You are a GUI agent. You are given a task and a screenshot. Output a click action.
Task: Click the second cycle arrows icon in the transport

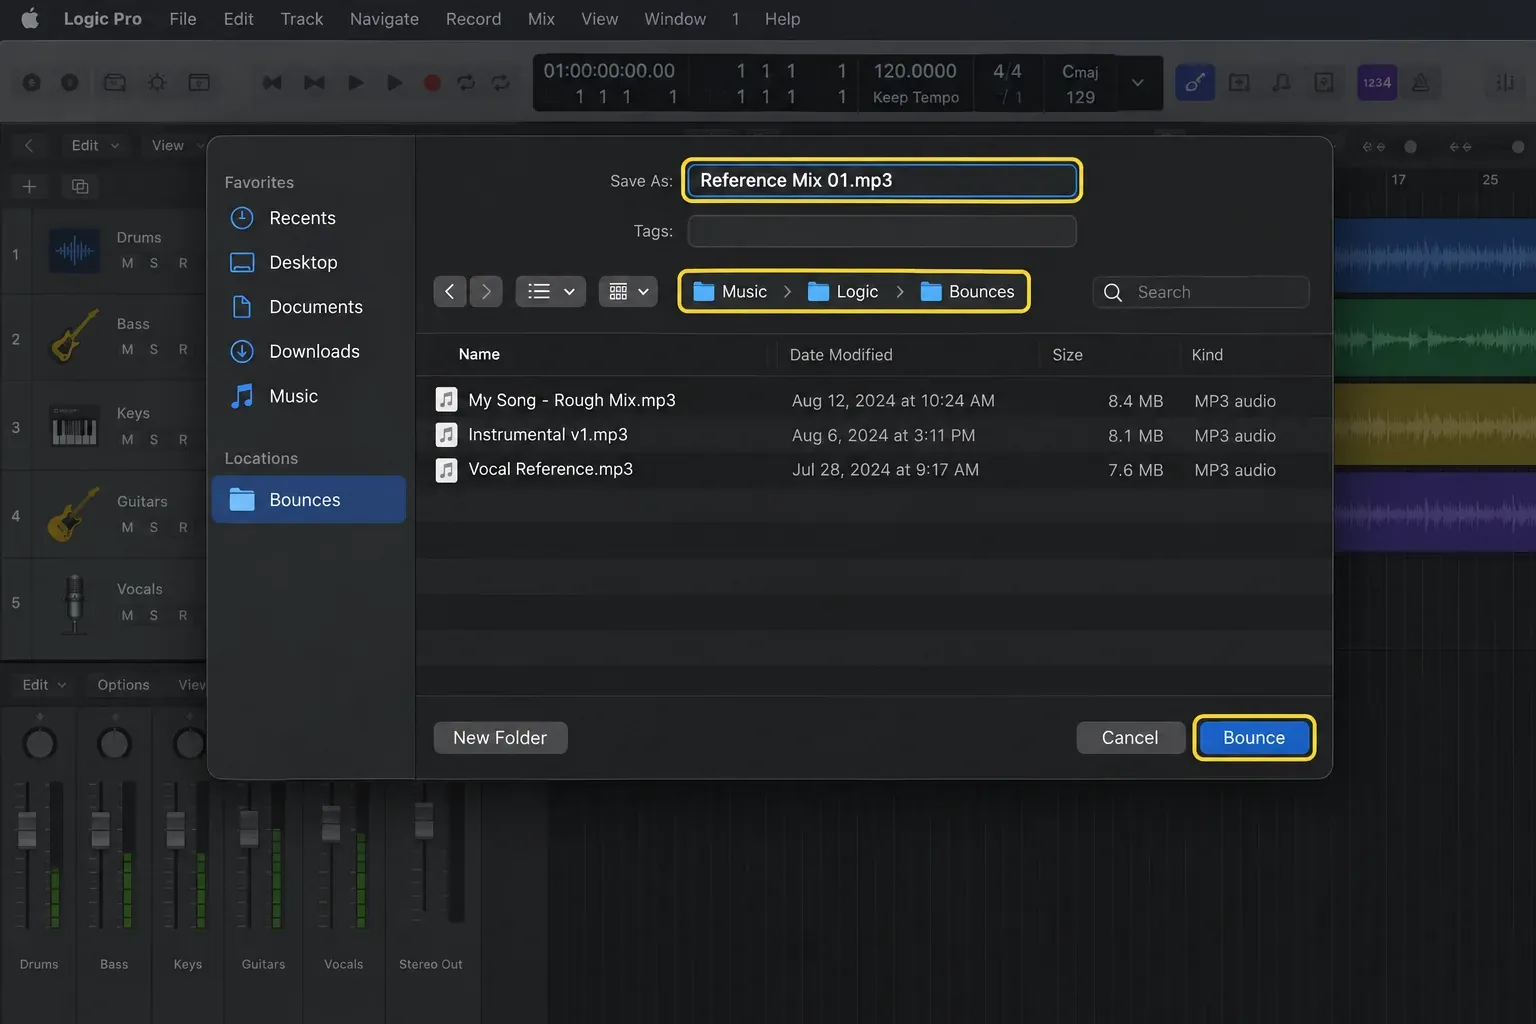point(501,83)
